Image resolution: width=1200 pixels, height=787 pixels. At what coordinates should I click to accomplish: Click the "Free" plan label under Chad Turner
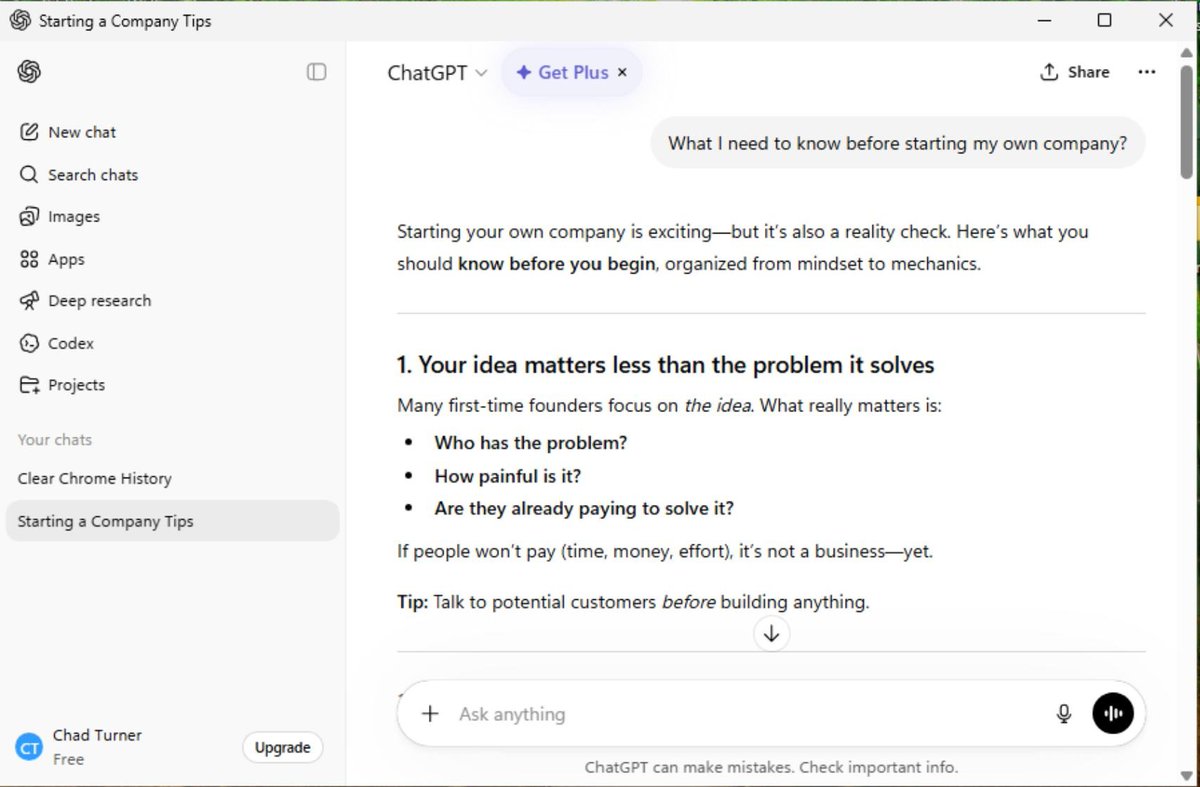click(x=68, y=759)
